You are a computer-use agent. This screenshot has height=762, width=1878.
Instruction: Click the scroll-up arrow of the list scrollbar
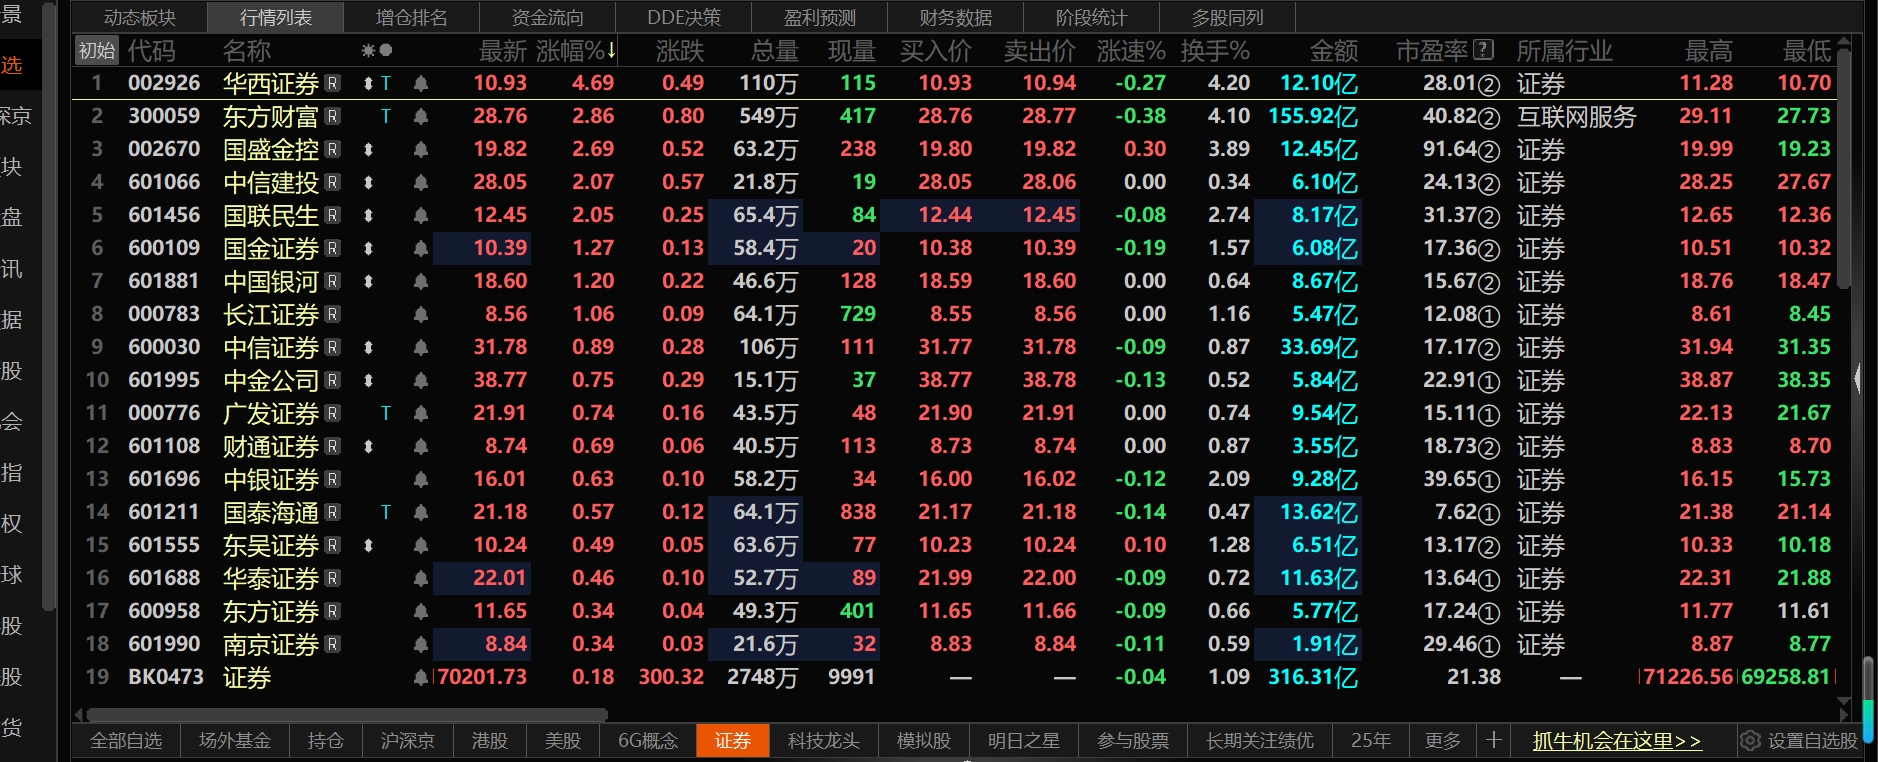[1844, 42]
